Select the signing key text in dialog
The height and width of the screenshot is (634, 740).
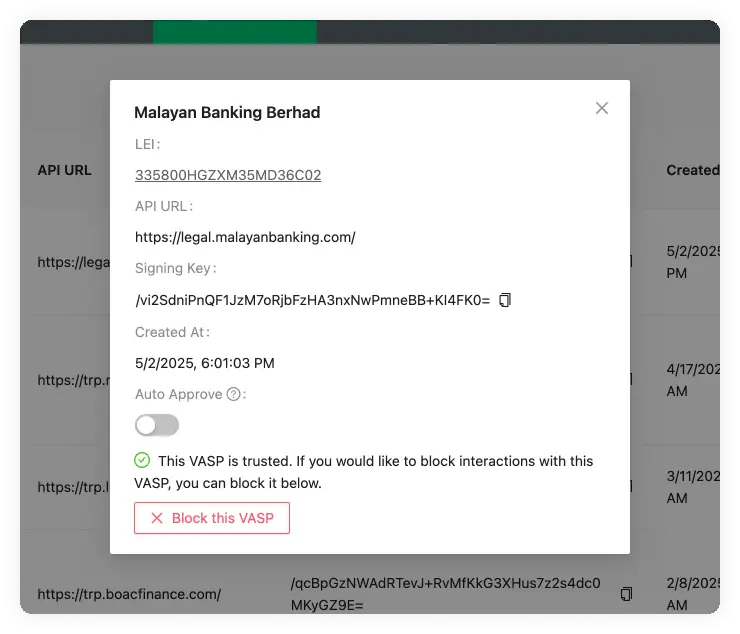pyautogui.click(x=312, y=300)
